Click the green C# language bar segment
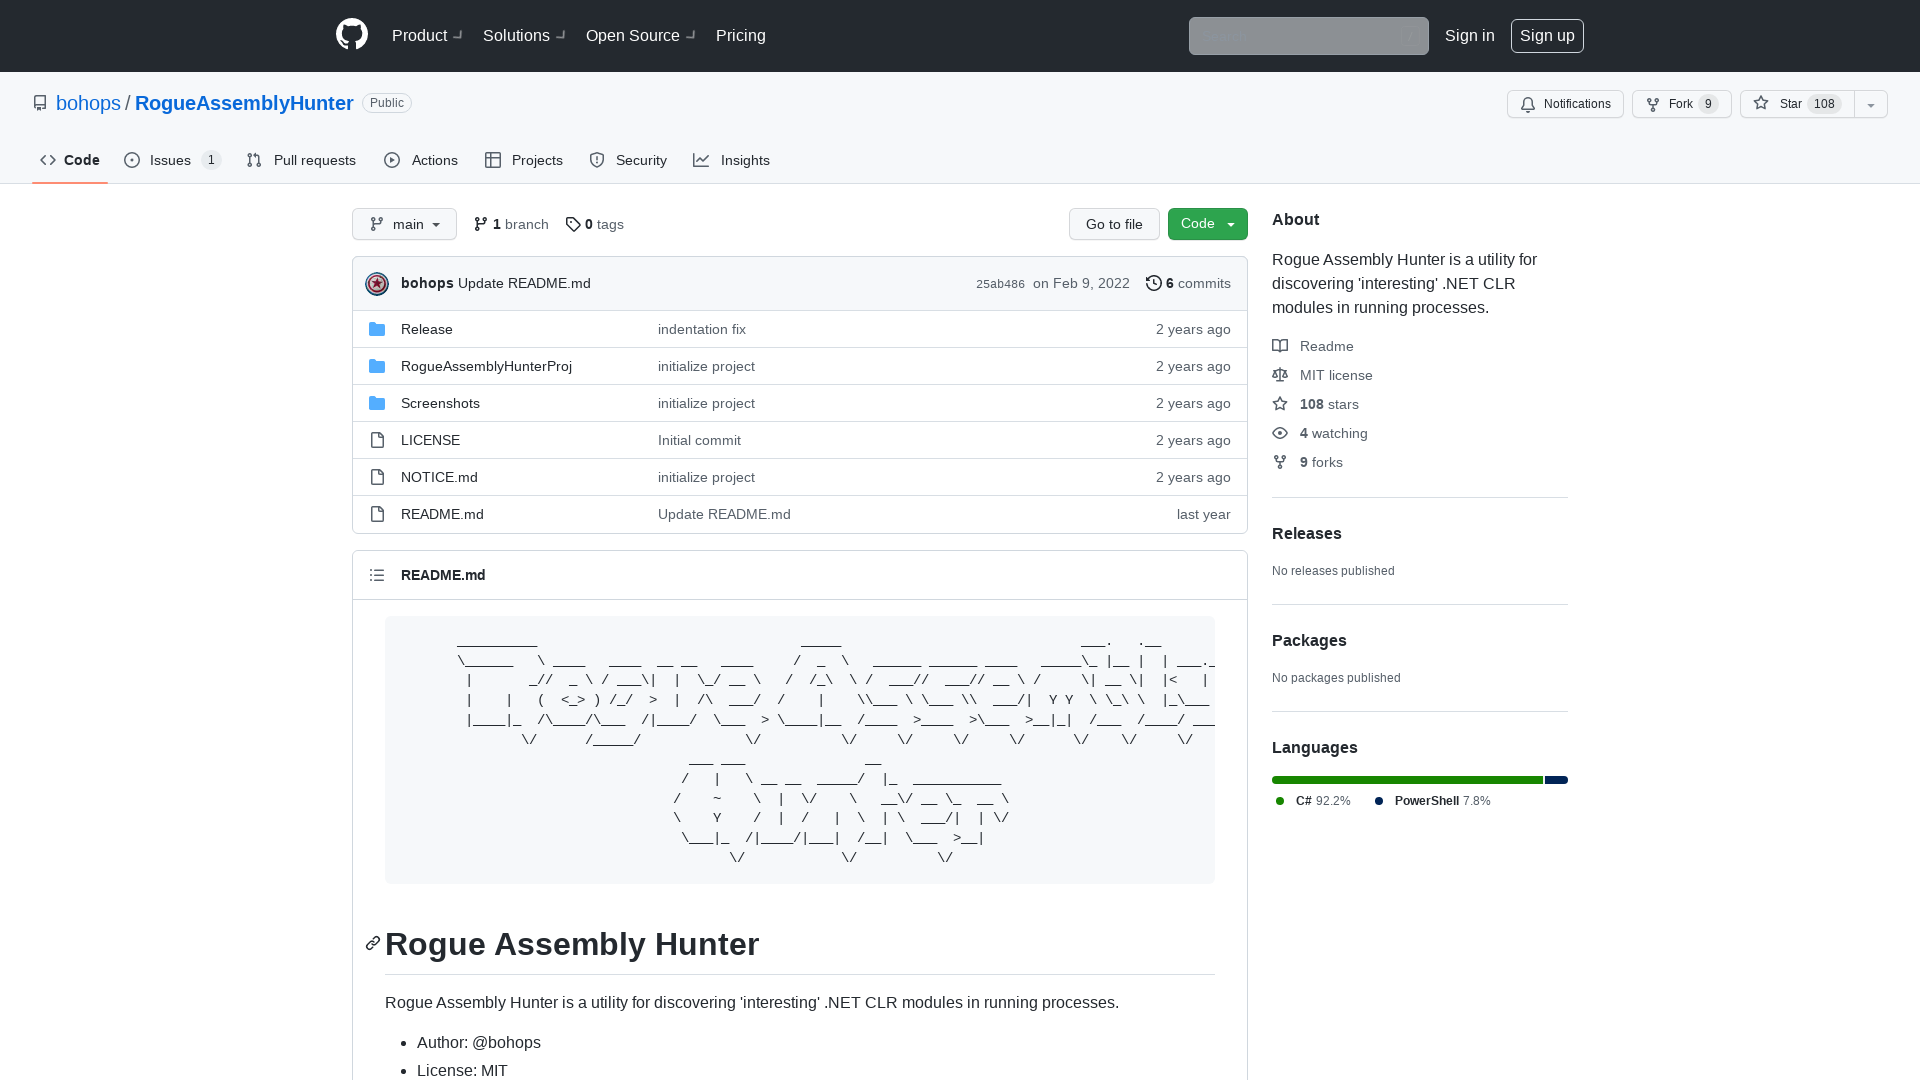This screenshot has width=1920, height=1080. [1407, 780]
